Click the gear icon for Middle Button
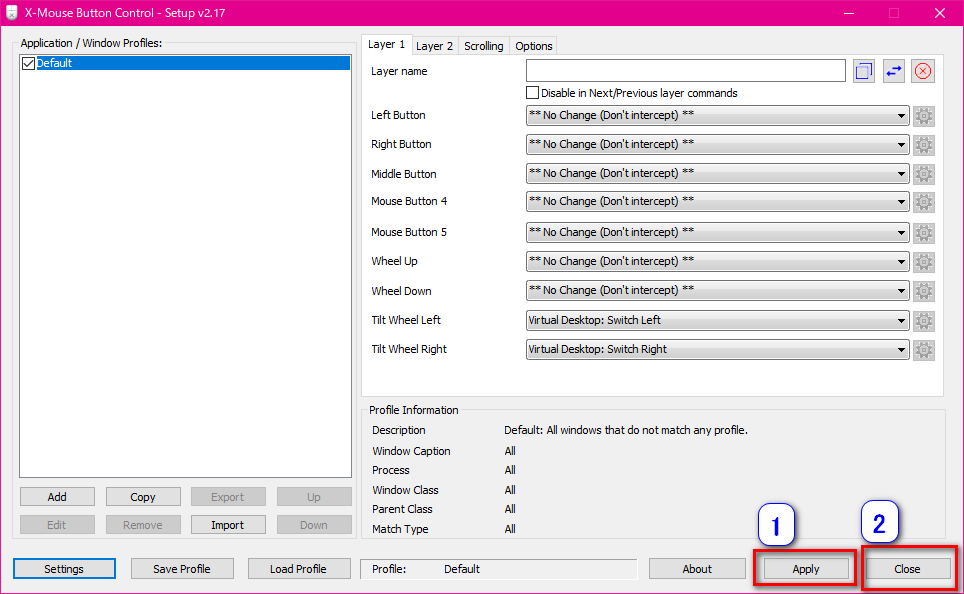 (924, 174)
